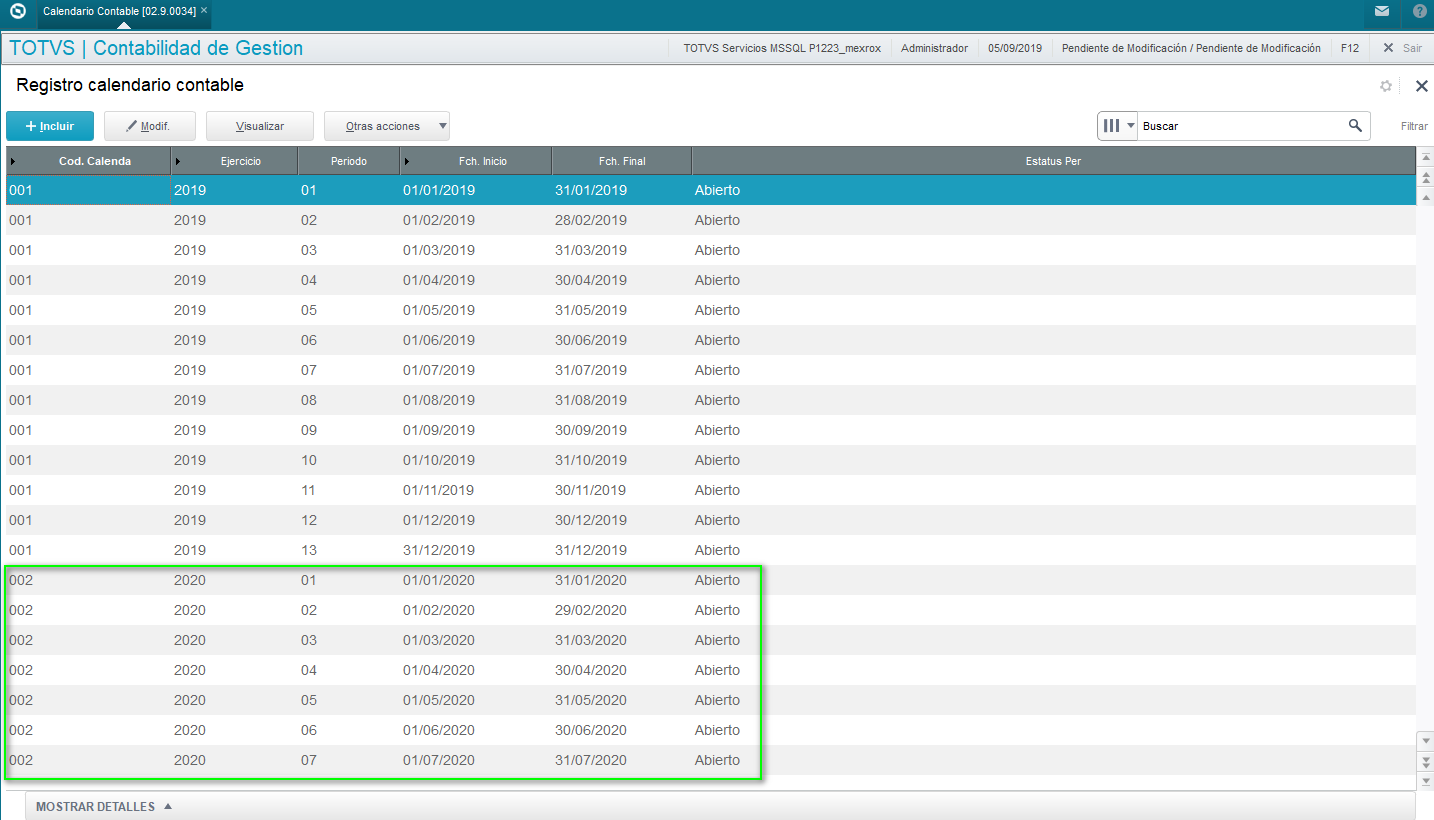Image resolution: width=1434 pixels, height=820 pixels.
Task: Click the F12 shortcut in header bar
Action: tap(1350, 48)
